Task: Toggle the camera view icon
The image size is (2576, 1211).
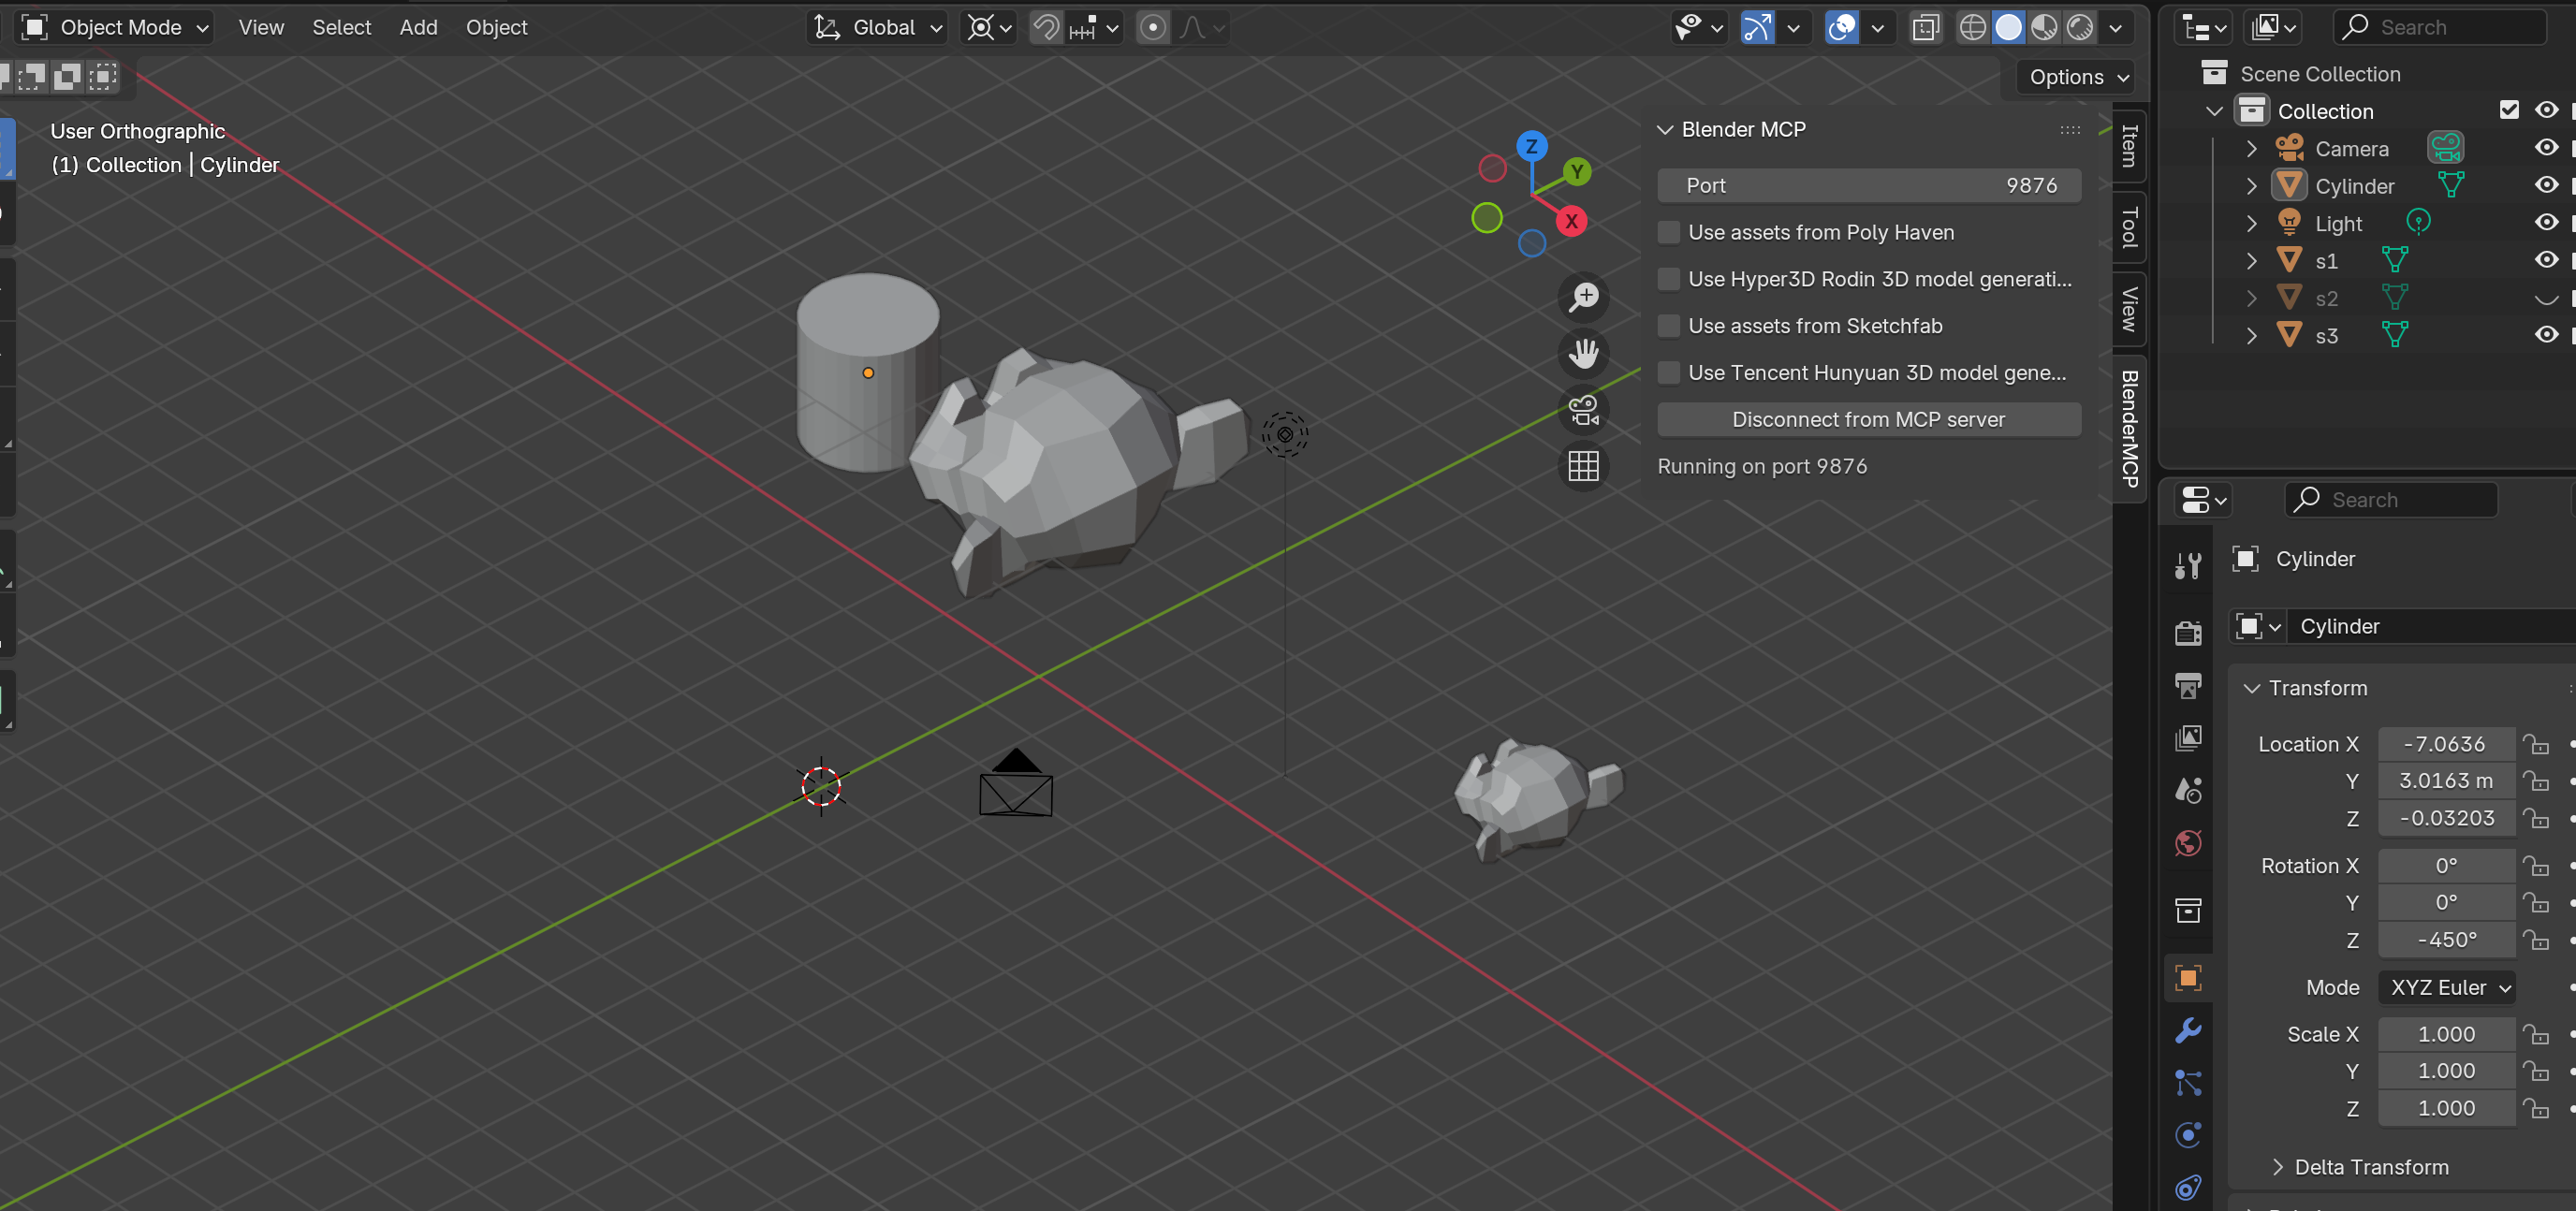Action: (x=1583, y=410)
